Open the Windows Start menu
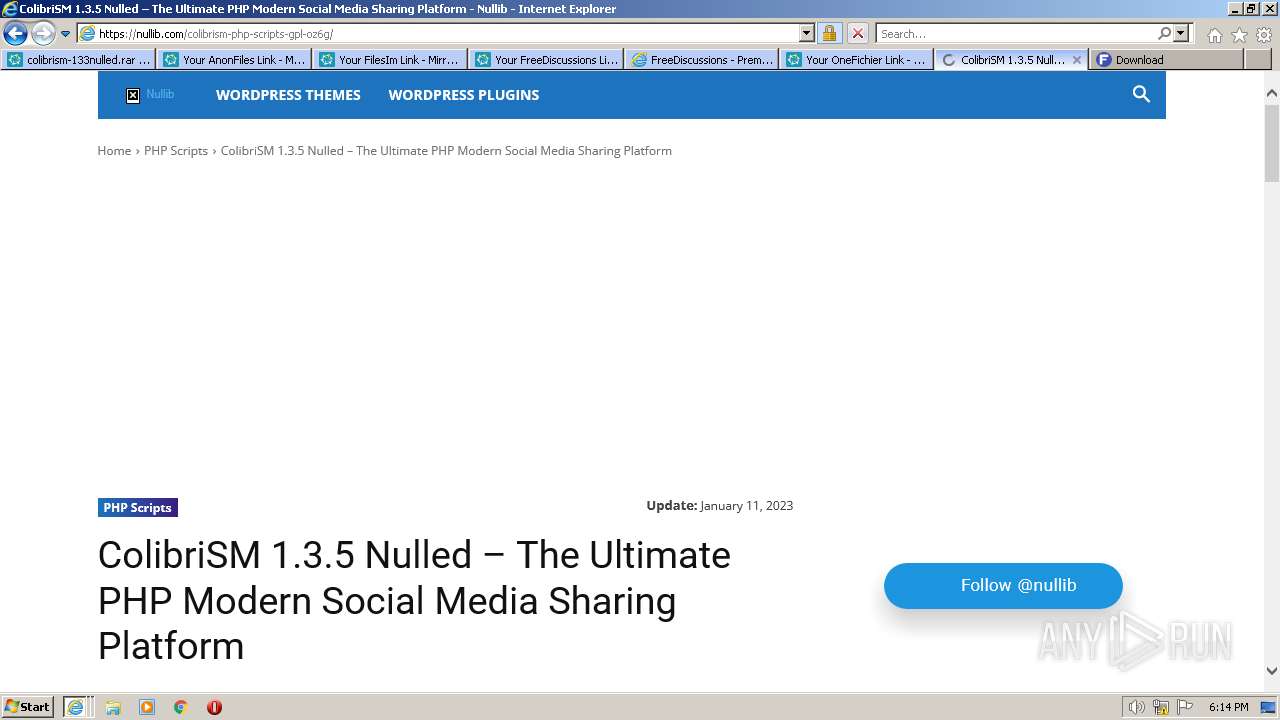Image resolution: width=1280 pixels, height=720 pixels. (28, 706)
